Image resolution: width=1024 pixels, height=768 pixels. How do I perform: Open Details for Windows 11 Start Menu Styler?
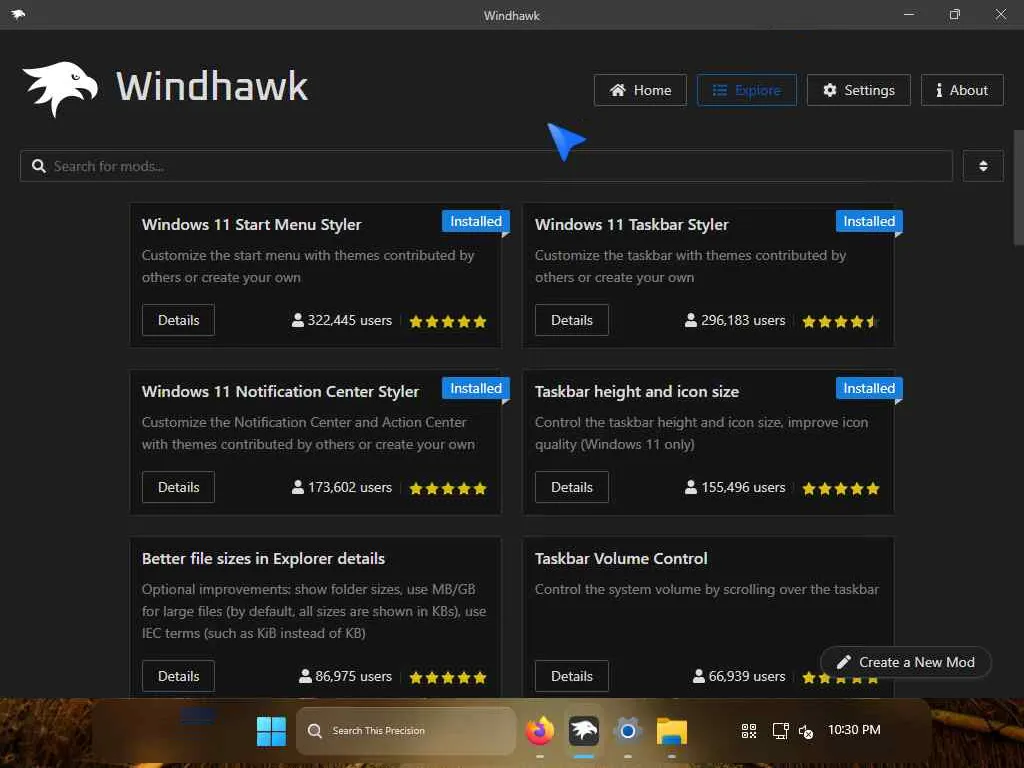coord(178,320)
